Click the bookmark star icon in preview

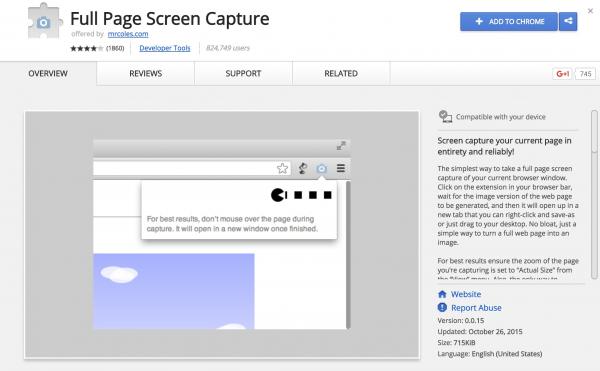[x=282, y=168]
